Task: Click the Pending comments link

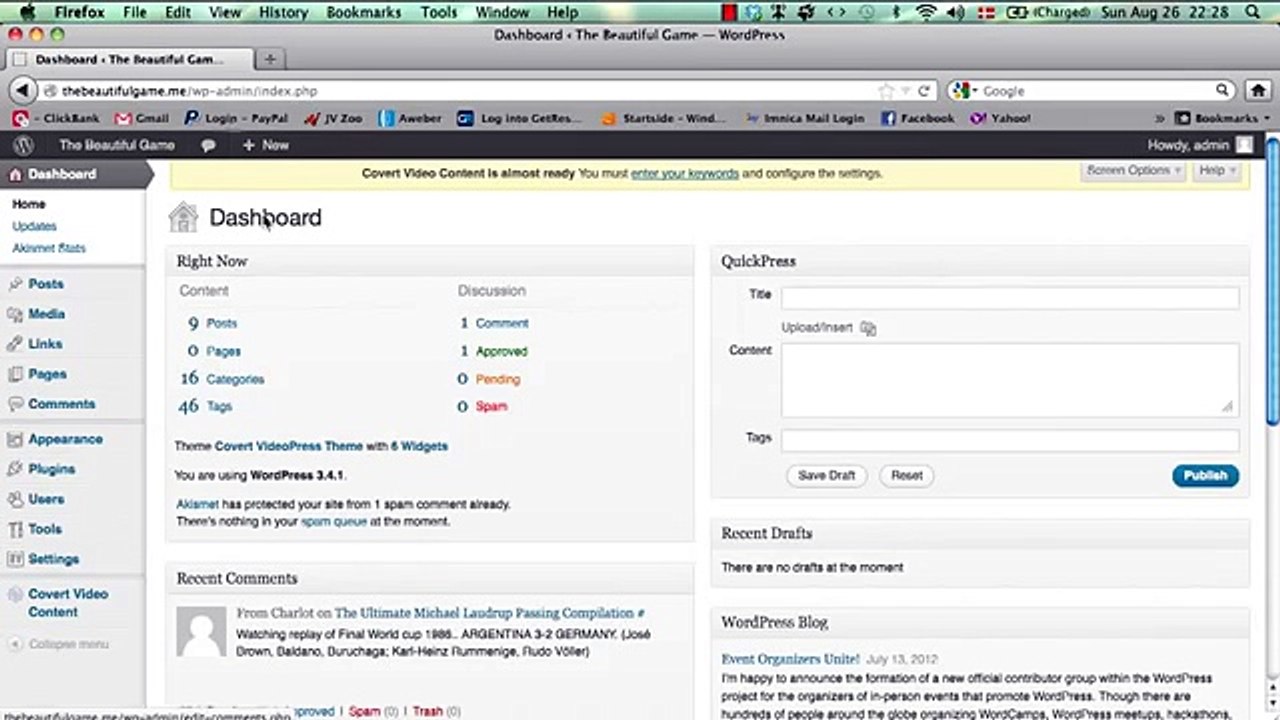Action: [498, 379]
